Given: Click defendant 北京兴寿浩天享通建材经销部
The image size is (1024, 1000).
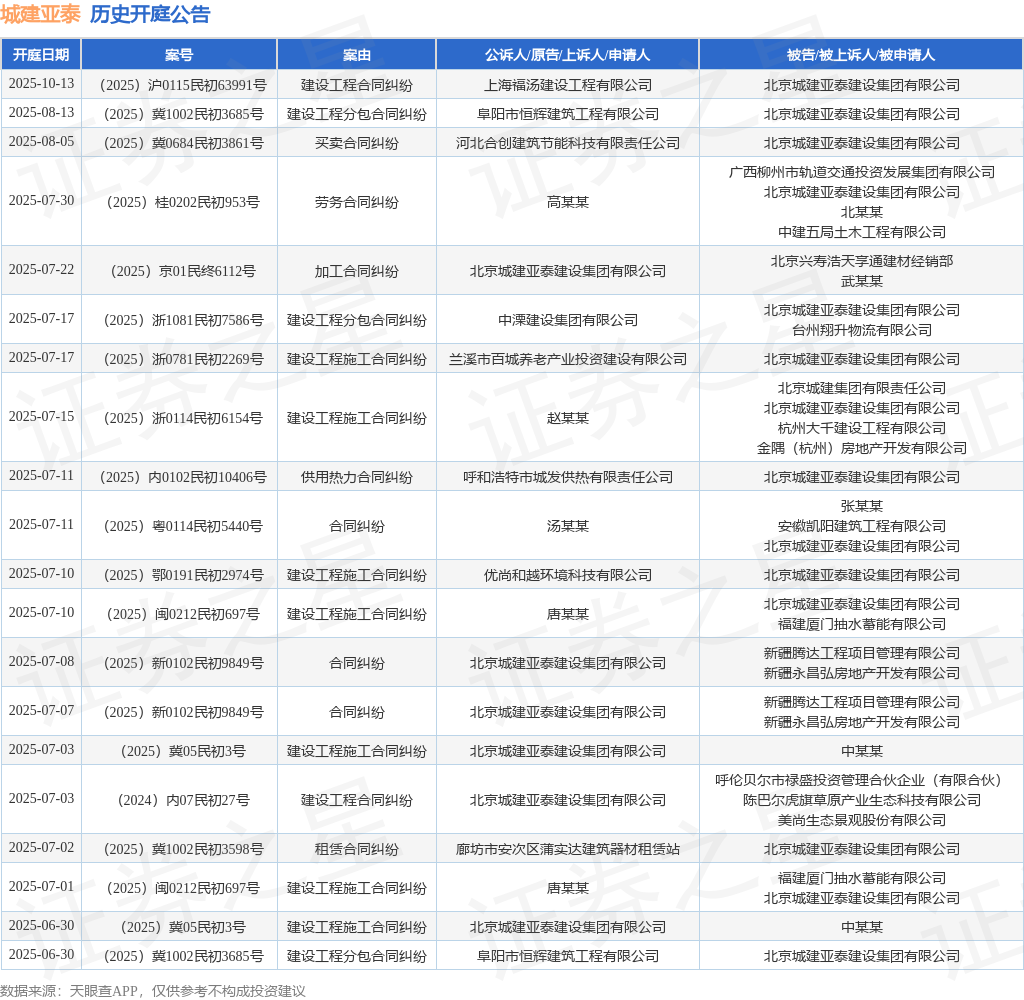Looking at the screenshot, I should tap(861, 261).
